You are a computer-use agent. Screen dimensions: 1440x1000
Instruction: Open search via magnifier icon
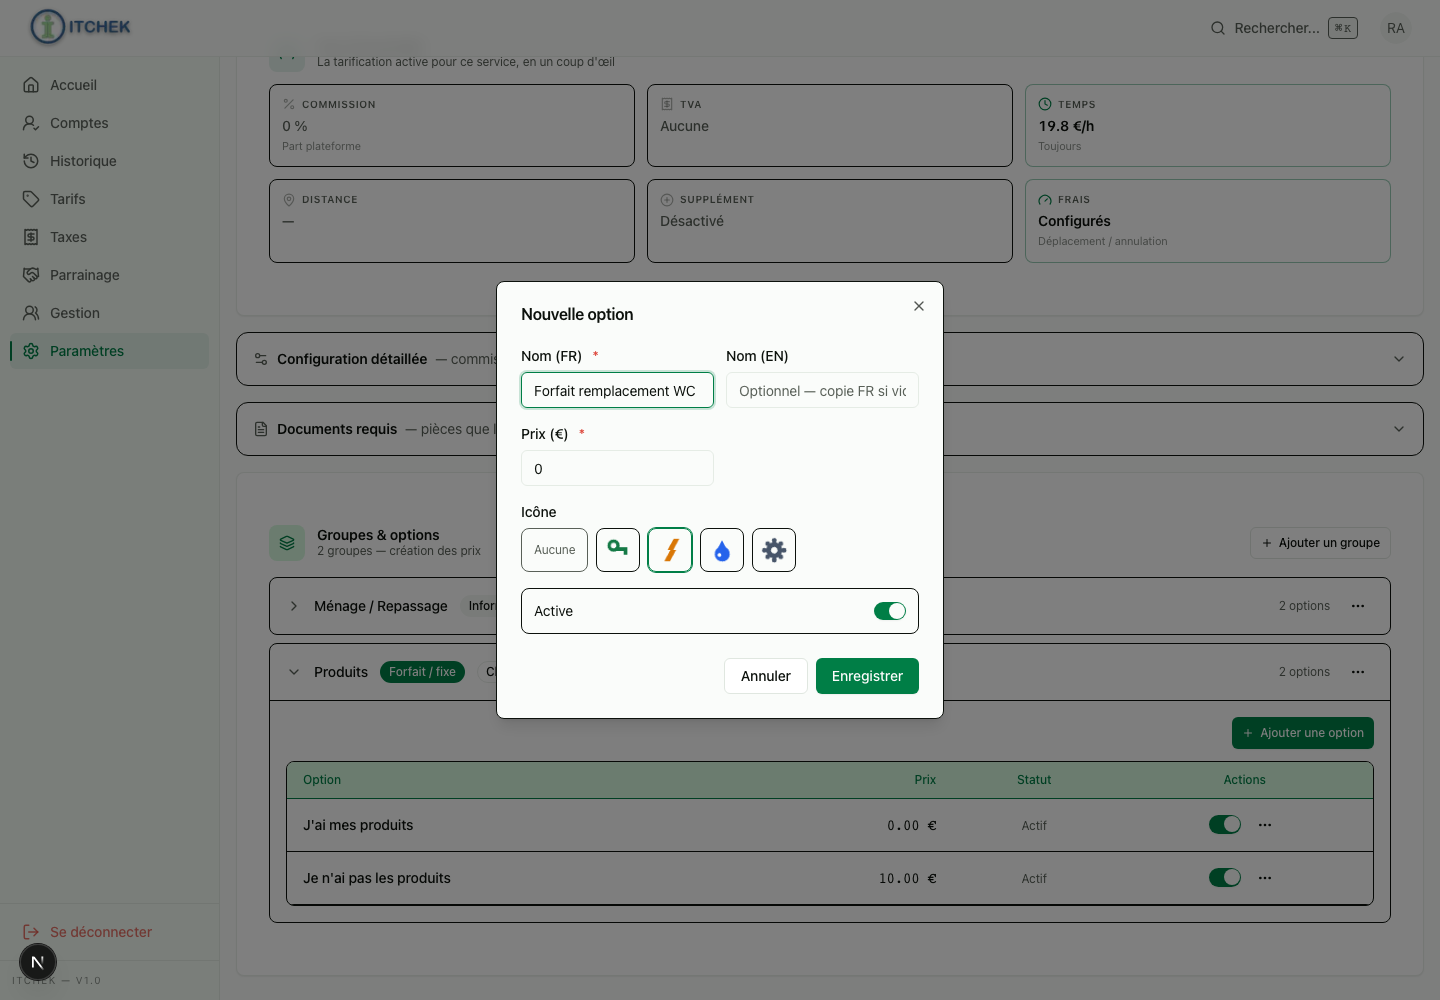click(x=1218, y=28)
